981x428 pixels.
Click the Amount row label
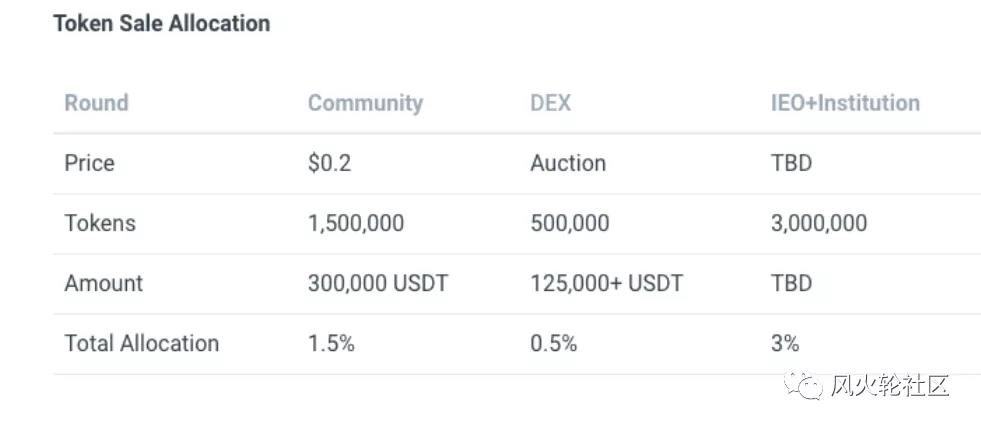coord(103,283)
